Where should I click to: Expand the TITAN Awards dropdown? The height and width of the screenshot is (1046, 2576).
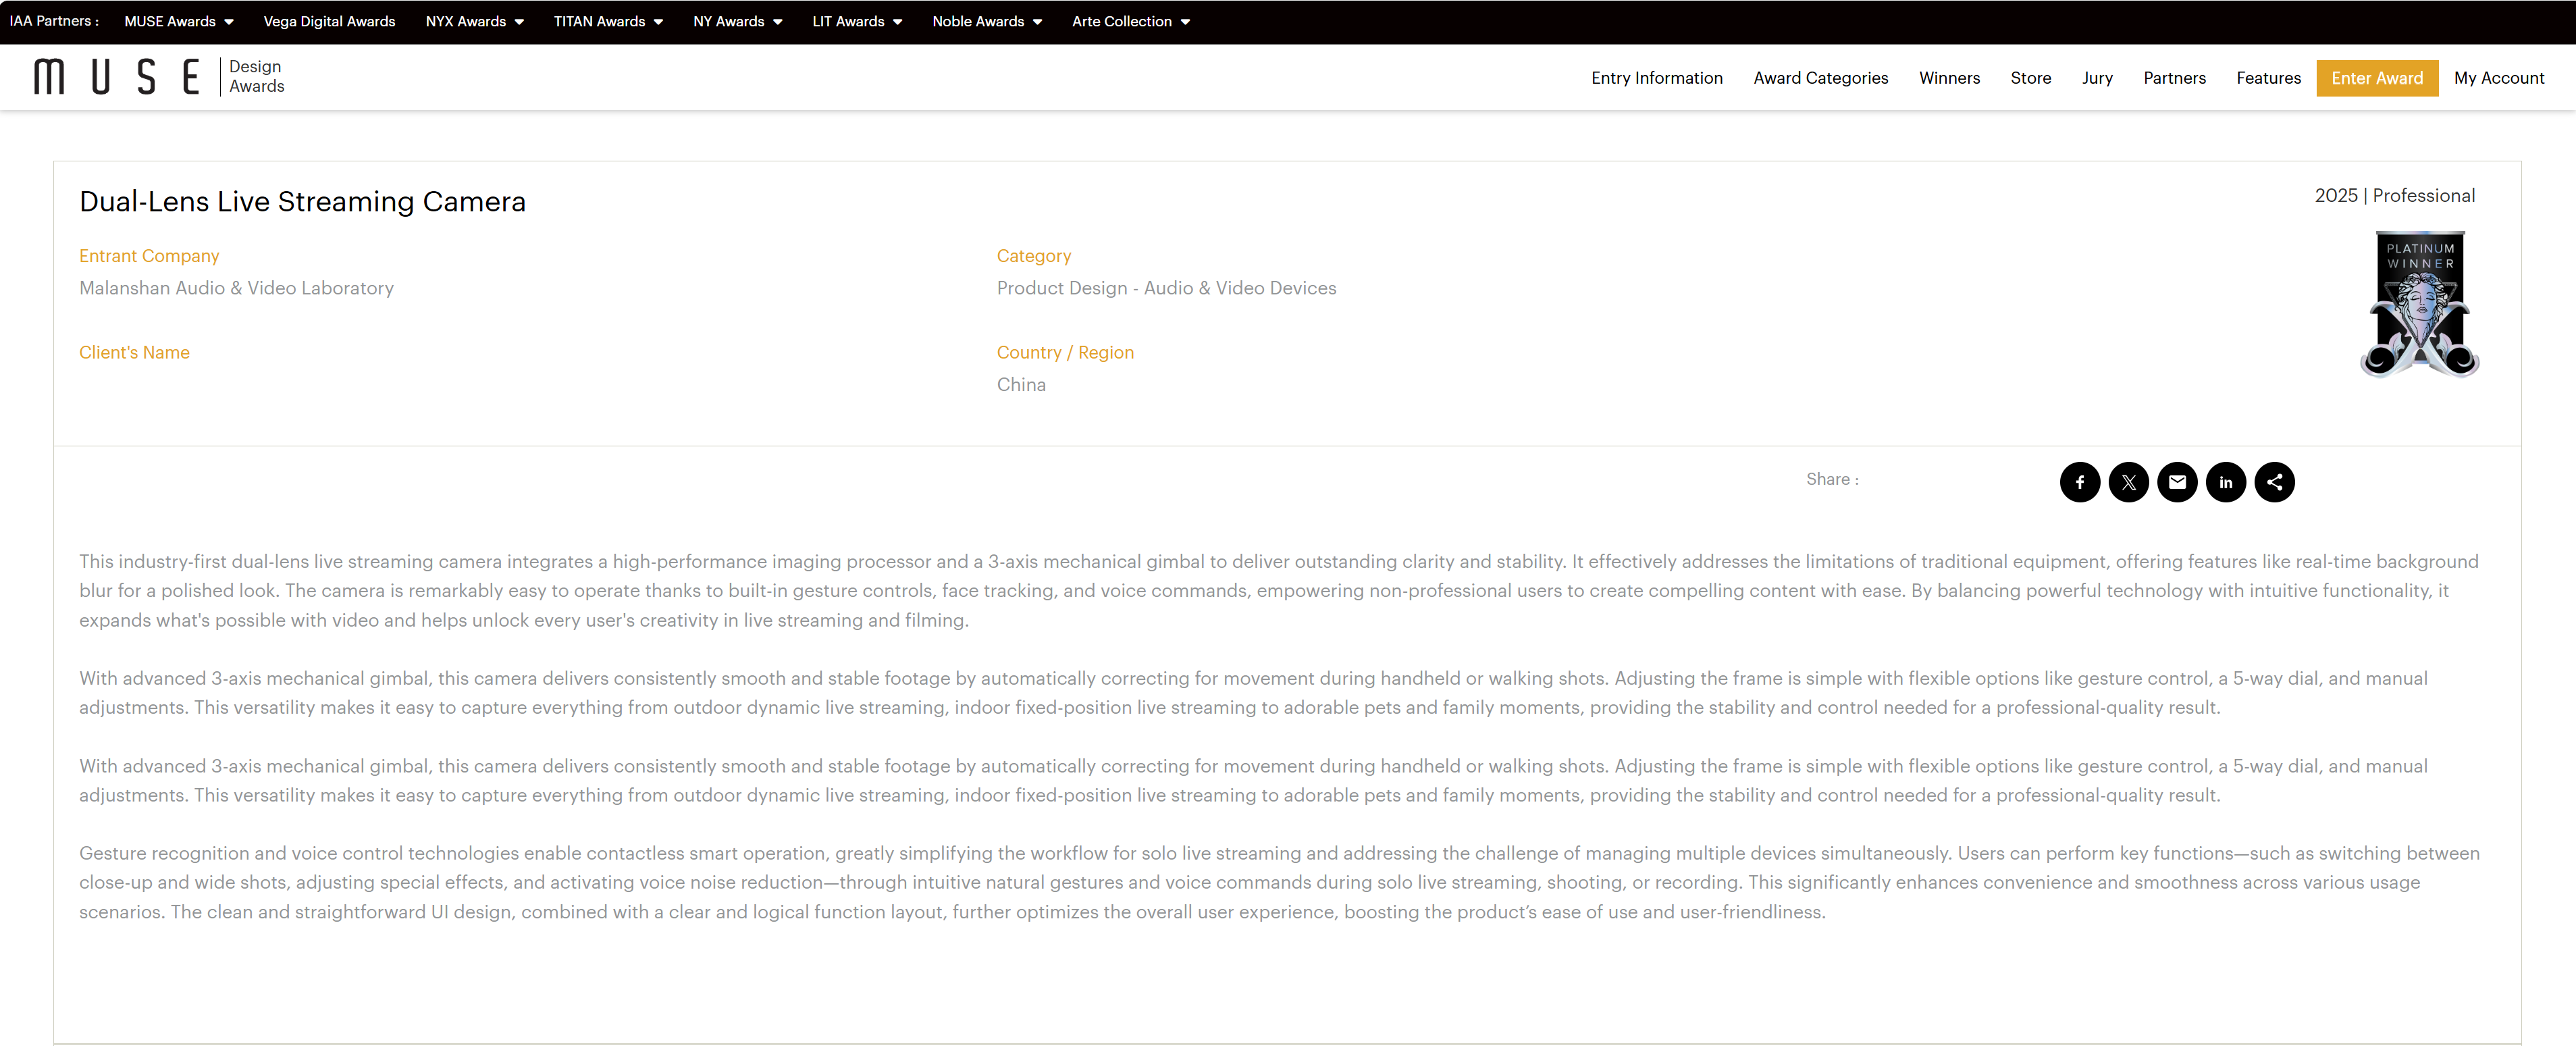click(x=608, y=21)
